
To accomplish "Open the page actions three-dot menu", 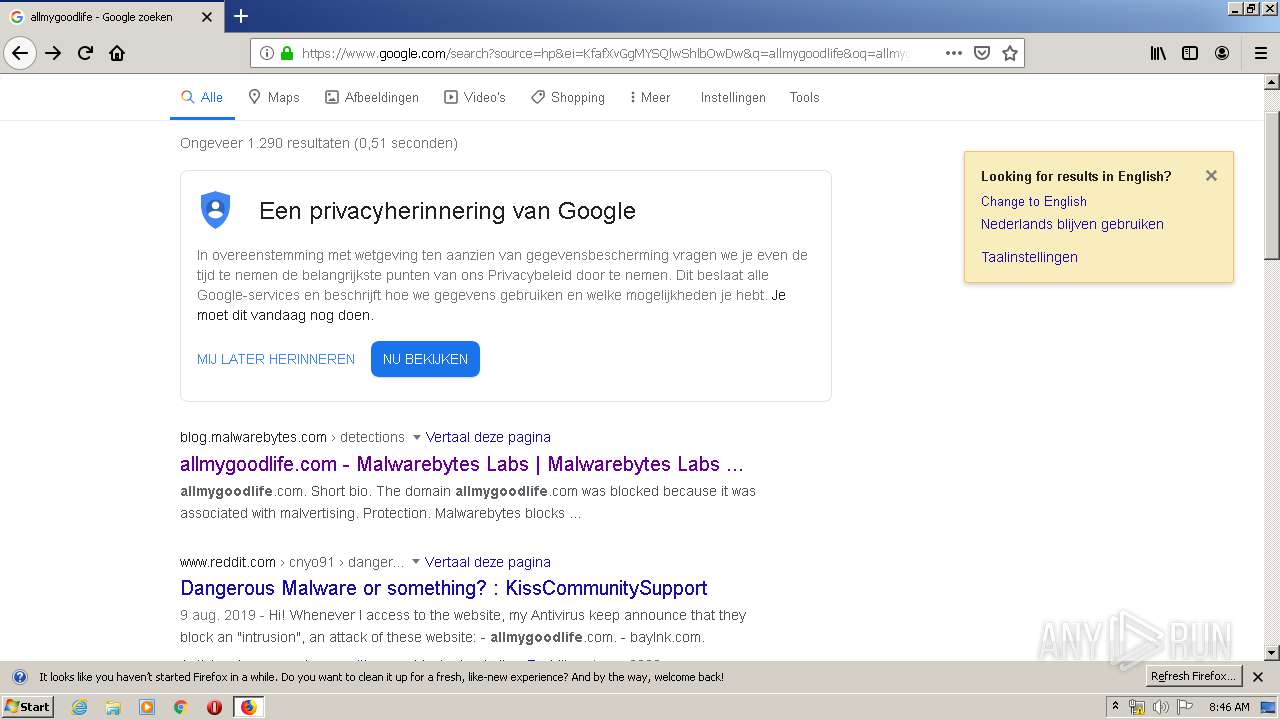I will coord(954,53).
